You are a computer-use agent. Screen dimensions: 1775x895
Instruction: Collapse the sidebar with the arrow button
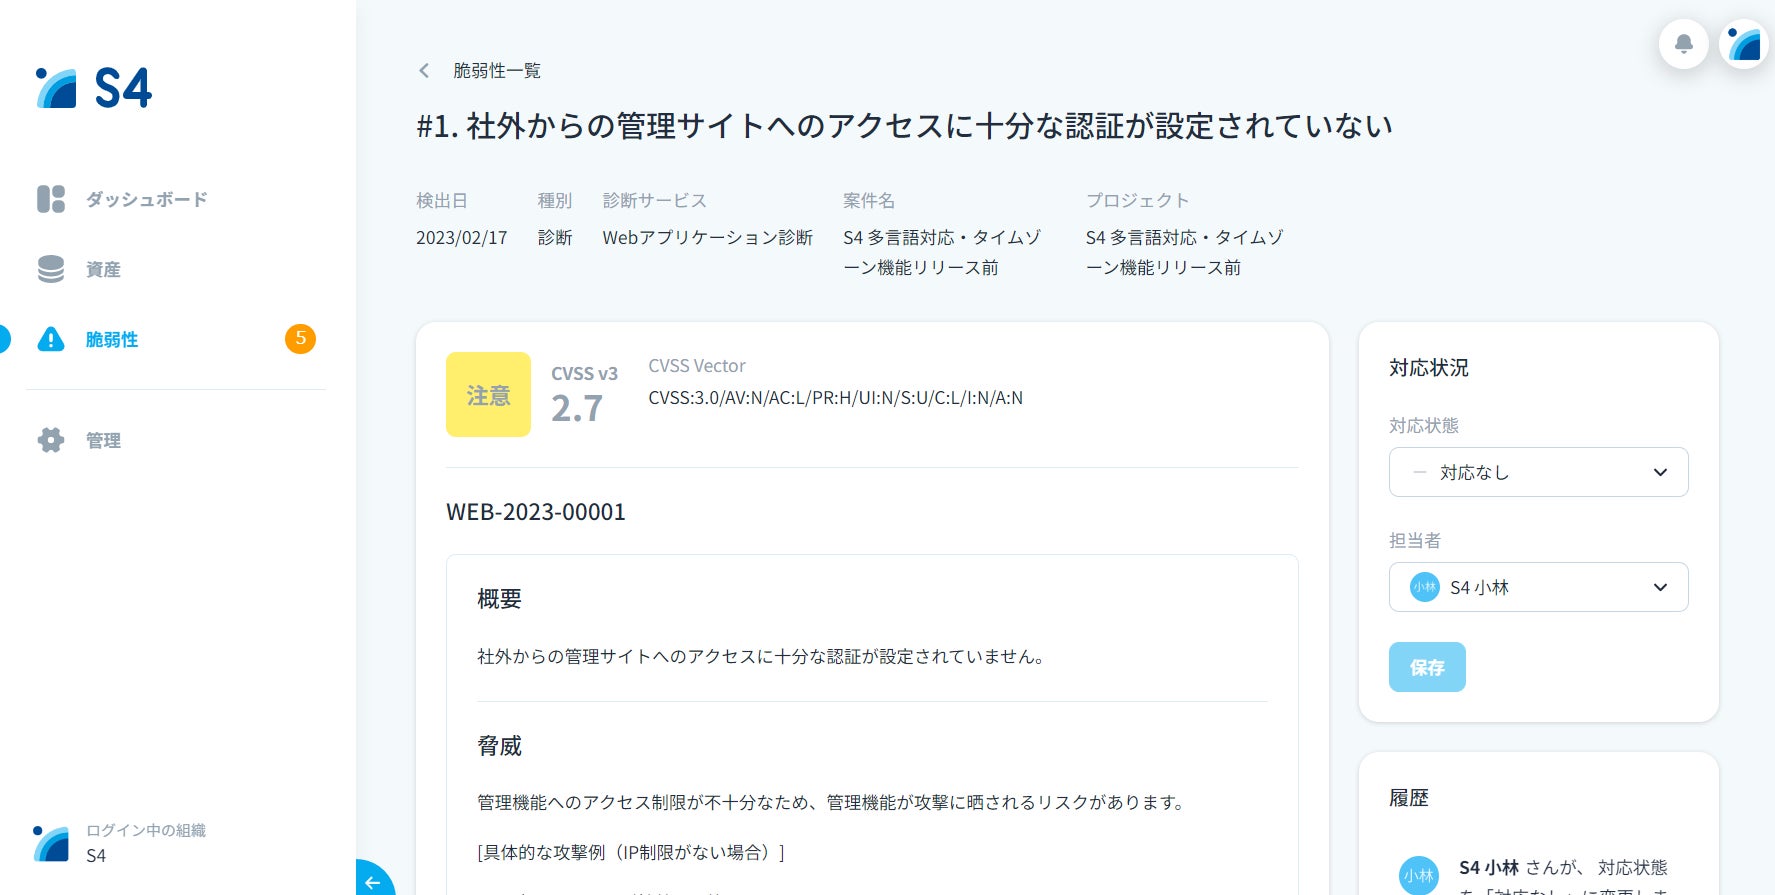click(x=373, y=881)
